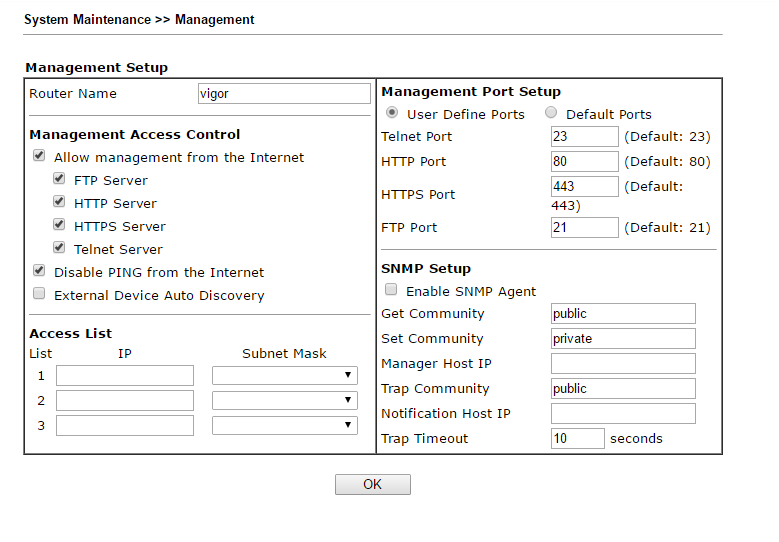Select the Get Community field
The width and height of the screenshot is (779, 542).
coord(622,313)
